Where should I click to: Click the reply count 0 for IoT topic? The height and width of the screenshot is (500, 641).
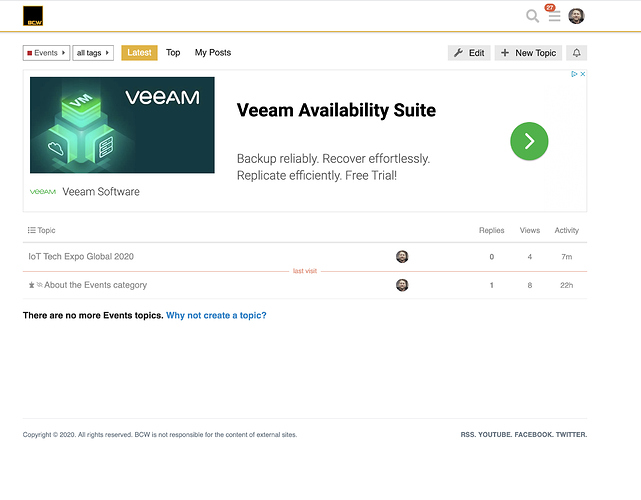(492, 257)
